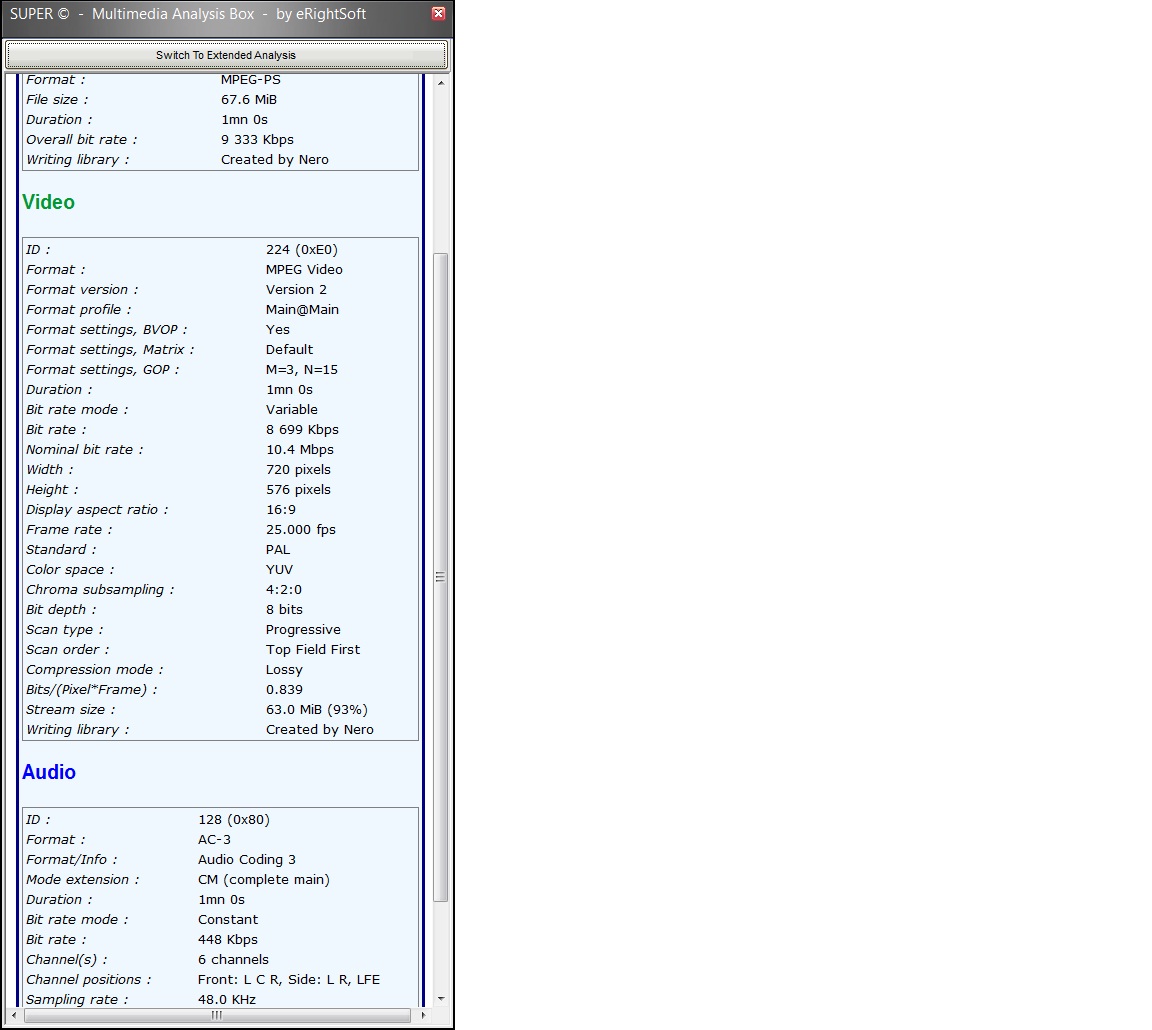Click the audio bit rate 448 Kbps
The height and width of the screenshot is (1030, 1152).
pos(228,940)
